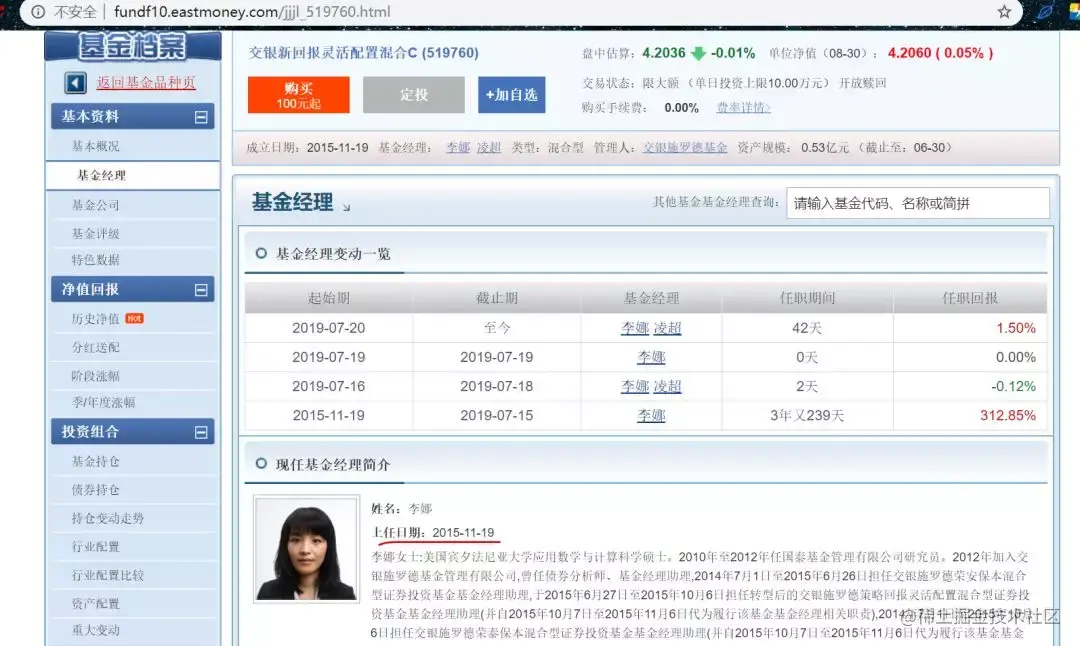Open 行业配置 in the sidebar

(x=96, y=546)
